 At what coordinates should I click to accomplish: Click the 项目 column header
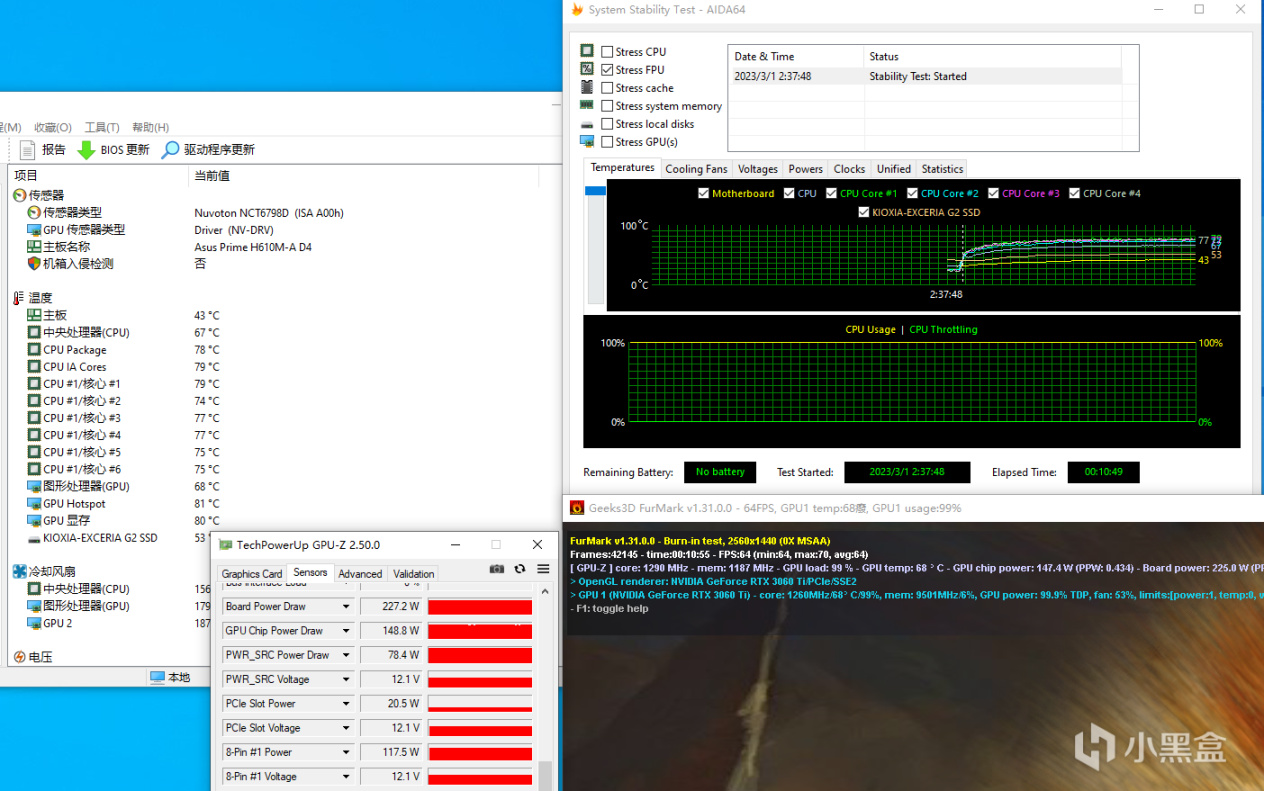tap(98, 176)
